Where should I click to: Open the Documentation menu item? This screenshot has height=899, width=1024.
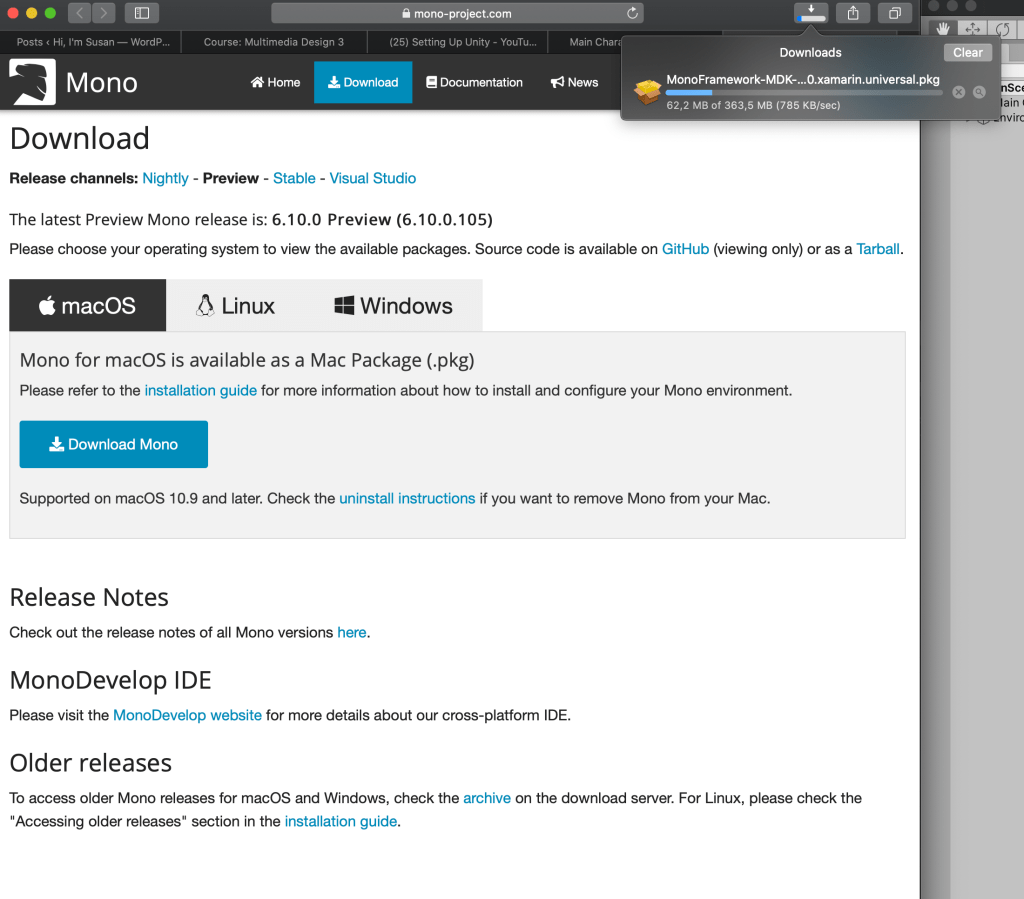point(474,83)
